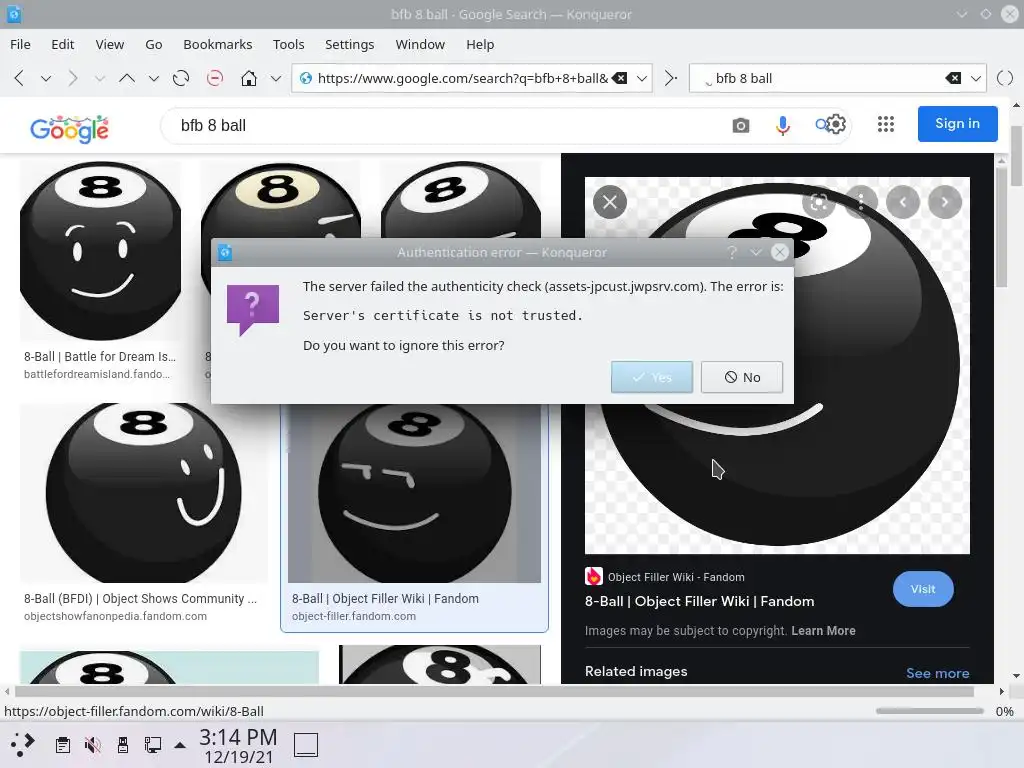Viewport: 1024px width, 768px height.
Task: Open the KDE application launcher
Action: (23, 744)
